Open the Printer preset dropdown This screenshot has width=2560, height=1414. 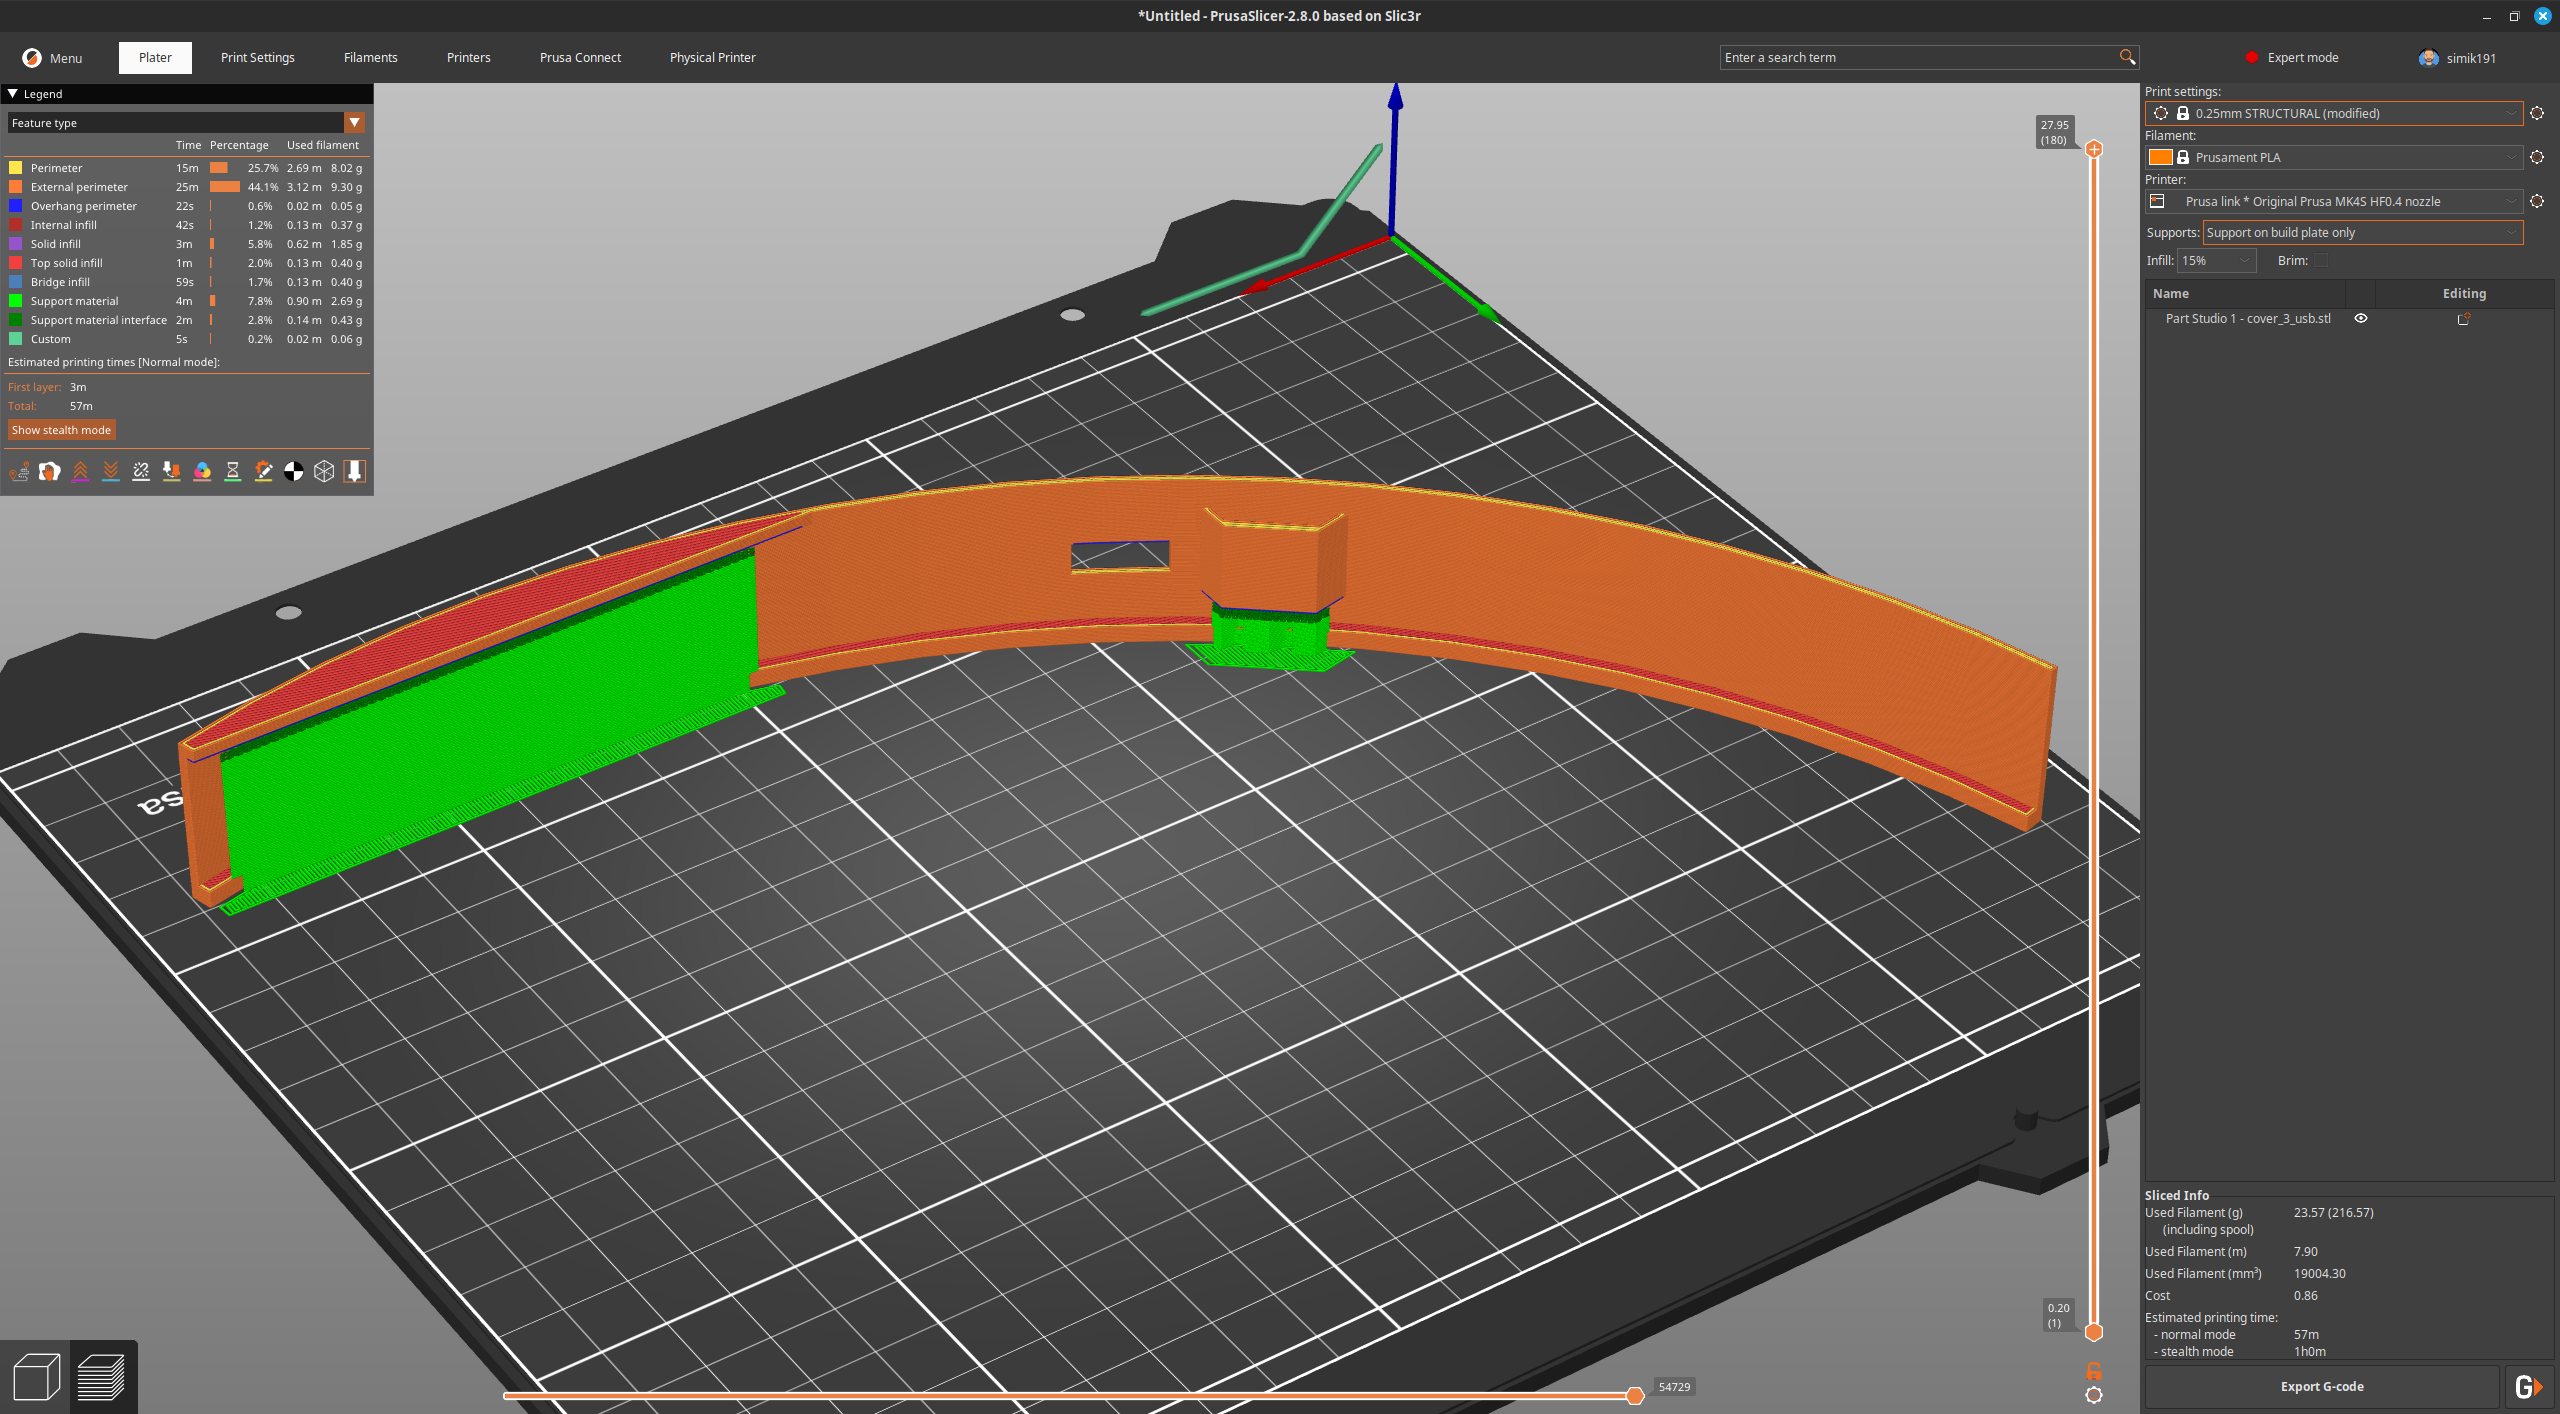2335,201
